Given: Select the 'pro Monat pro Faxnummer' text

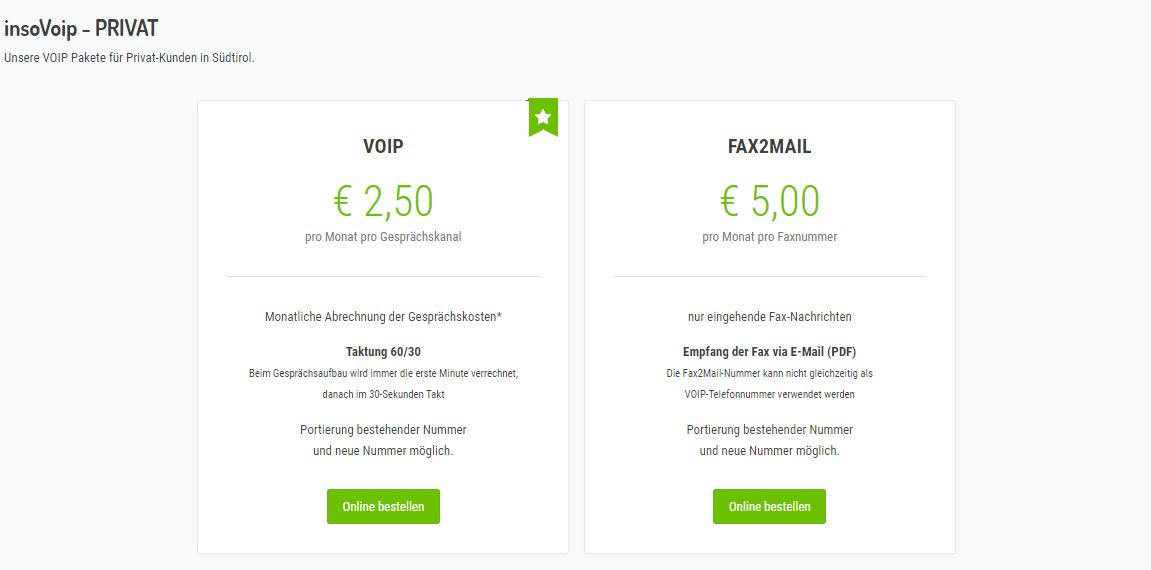Looking at the screenshot, I should coord(769,237).
